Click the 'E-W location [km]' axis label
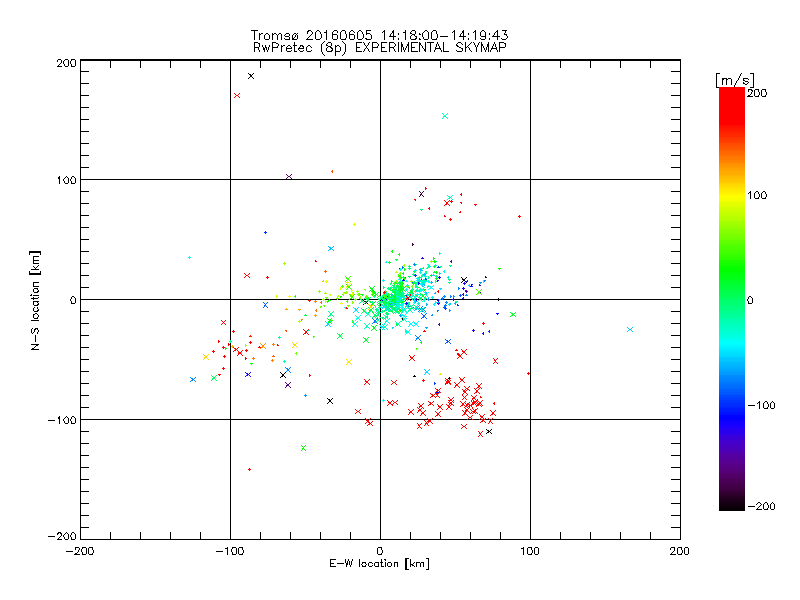This screenshot has width=800, height=600. tap(379, 564)
